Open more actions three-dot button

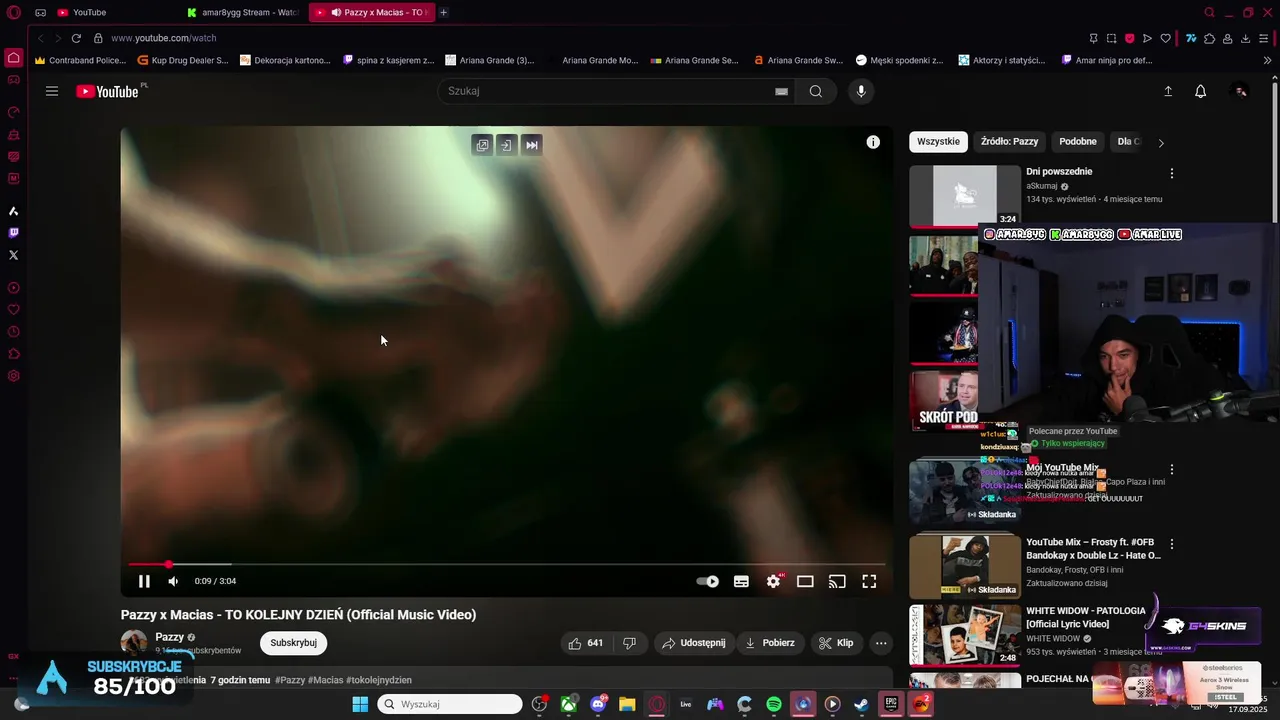[x=881, y=643]
